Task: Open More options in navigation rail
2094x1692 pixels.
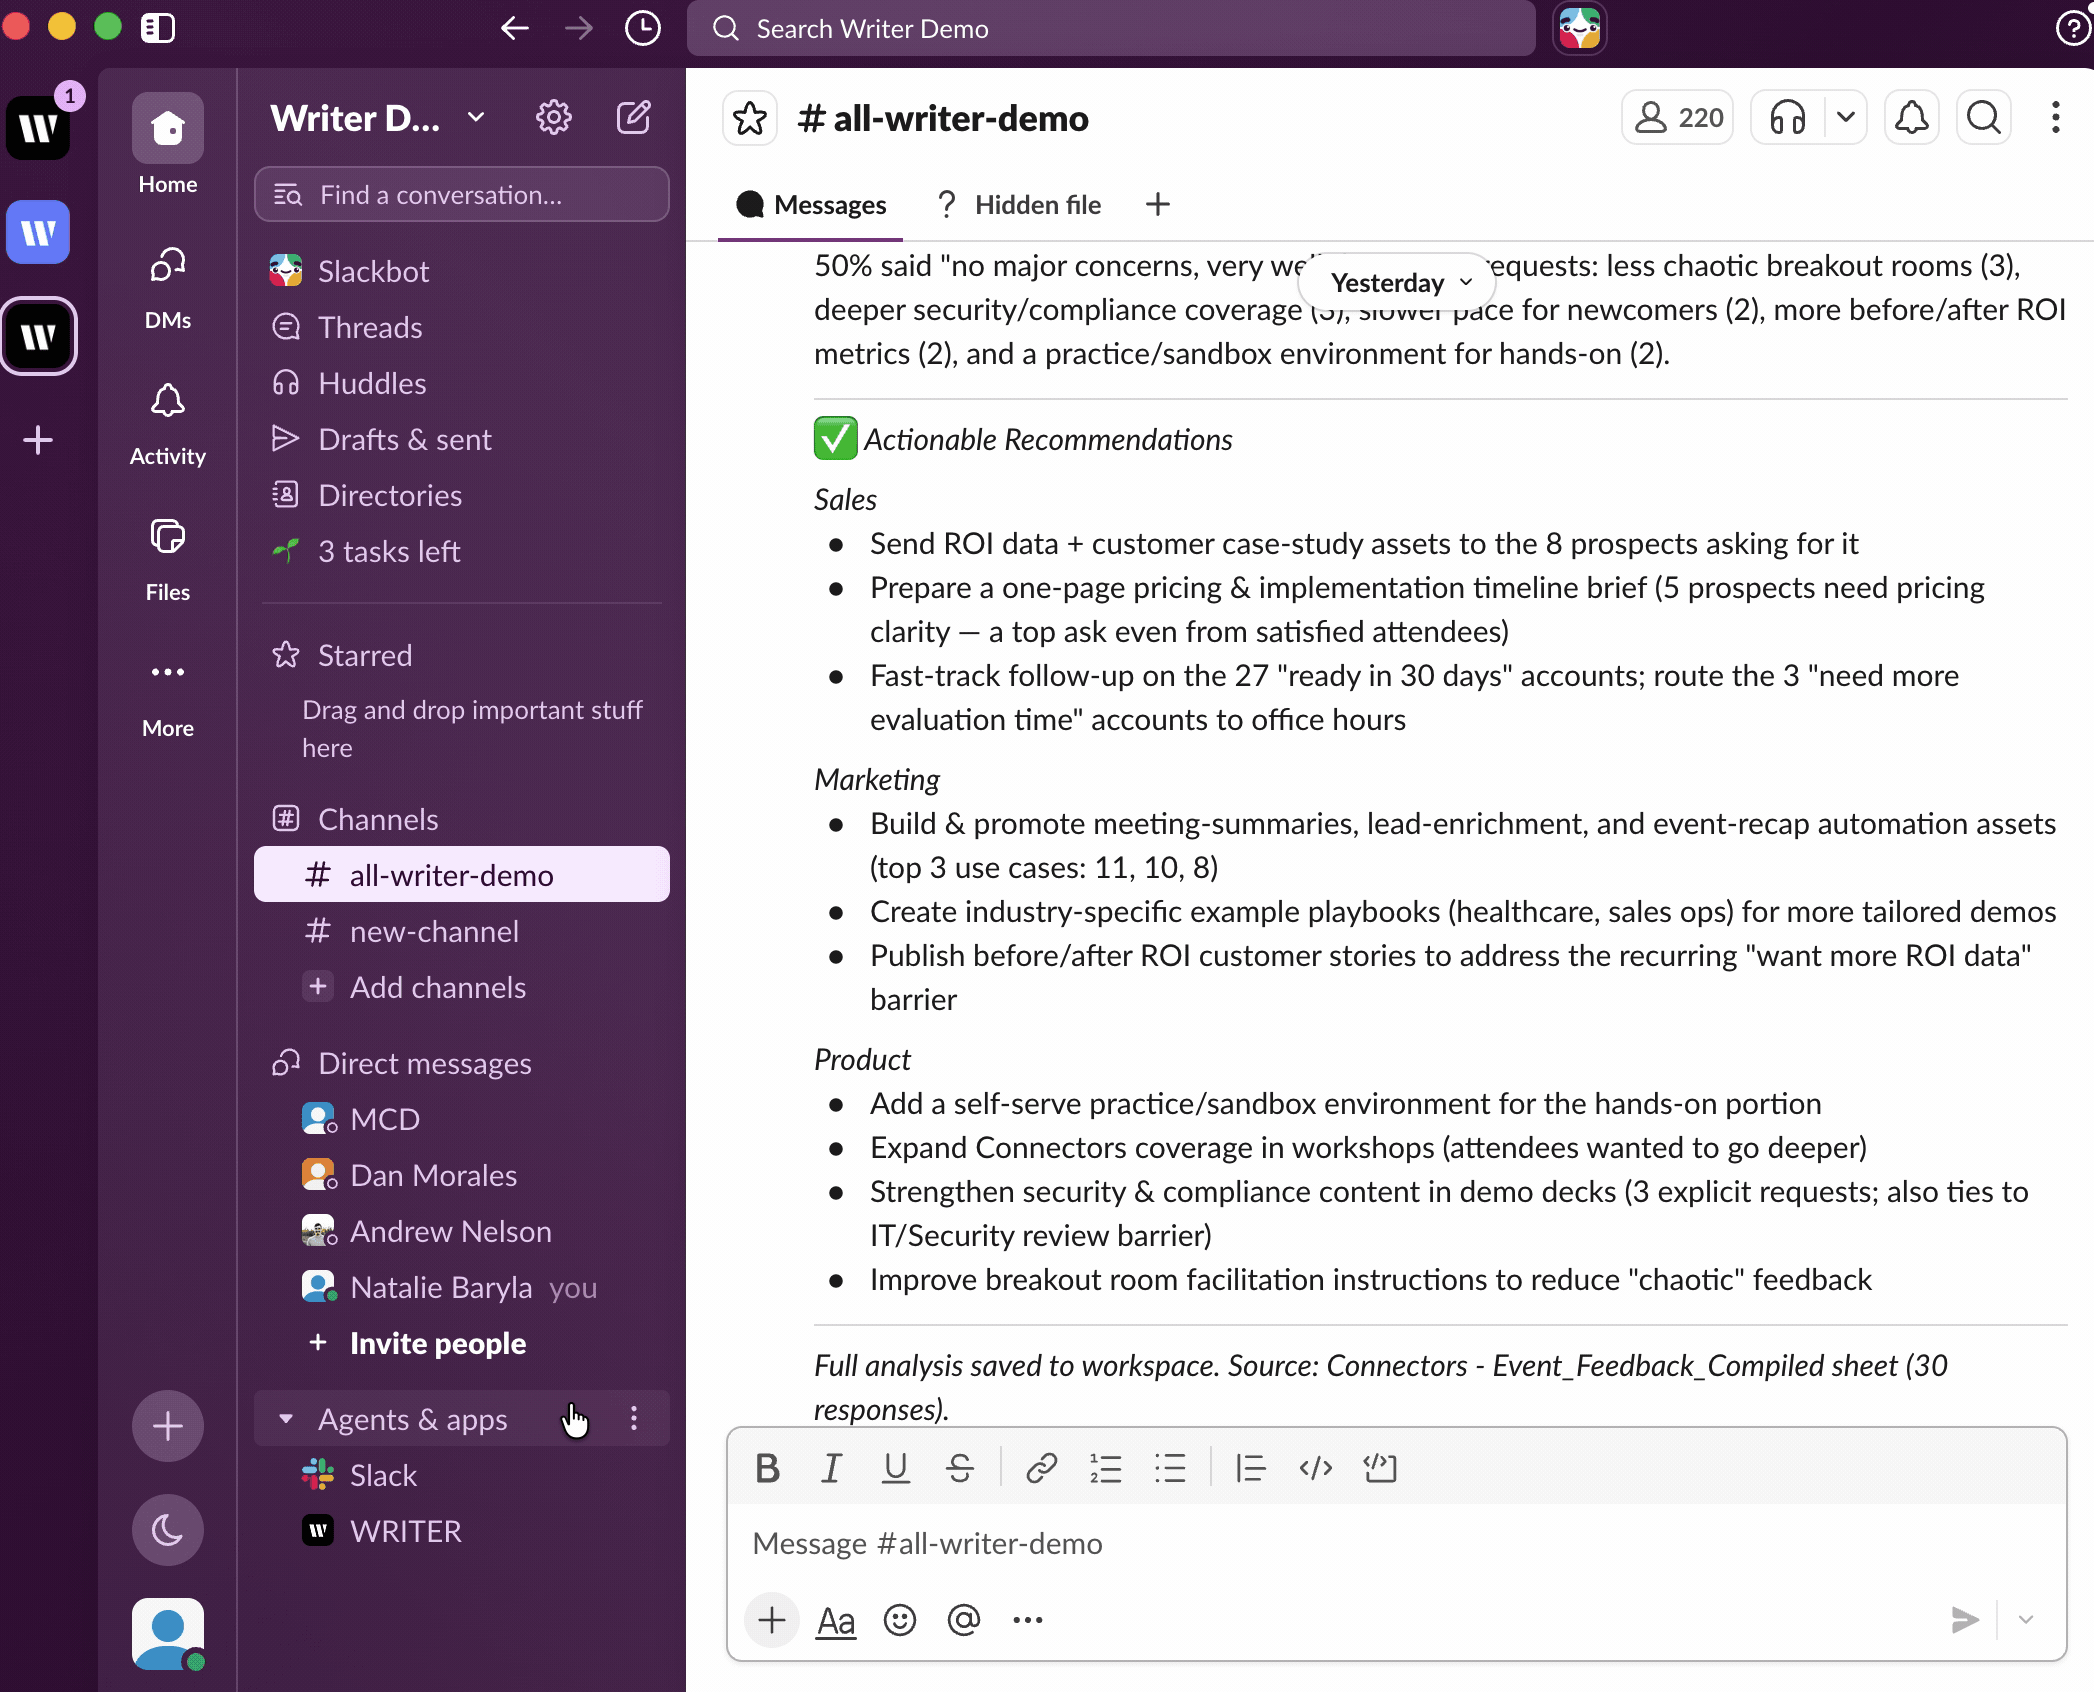Action: [168, 696]
